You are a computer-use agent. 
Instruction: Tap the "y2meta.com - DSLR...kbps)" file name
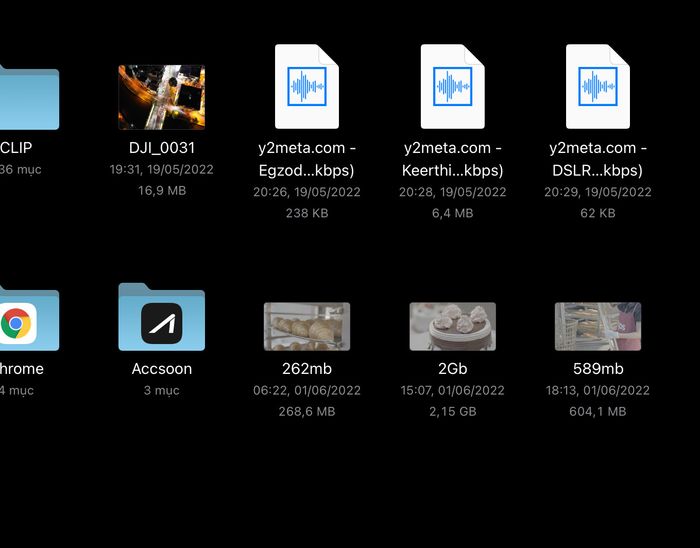coord(597,159)
